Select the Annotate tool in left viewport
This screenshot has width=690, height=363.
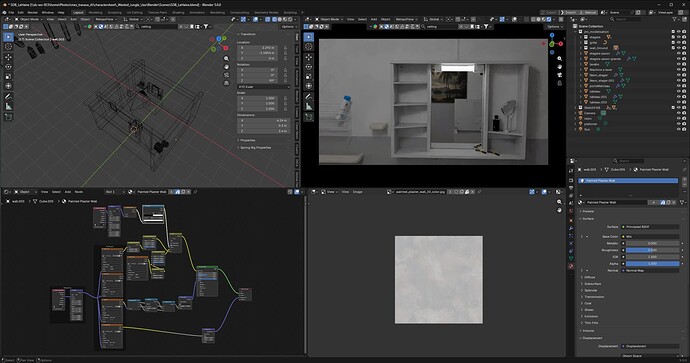pos(8,97)
